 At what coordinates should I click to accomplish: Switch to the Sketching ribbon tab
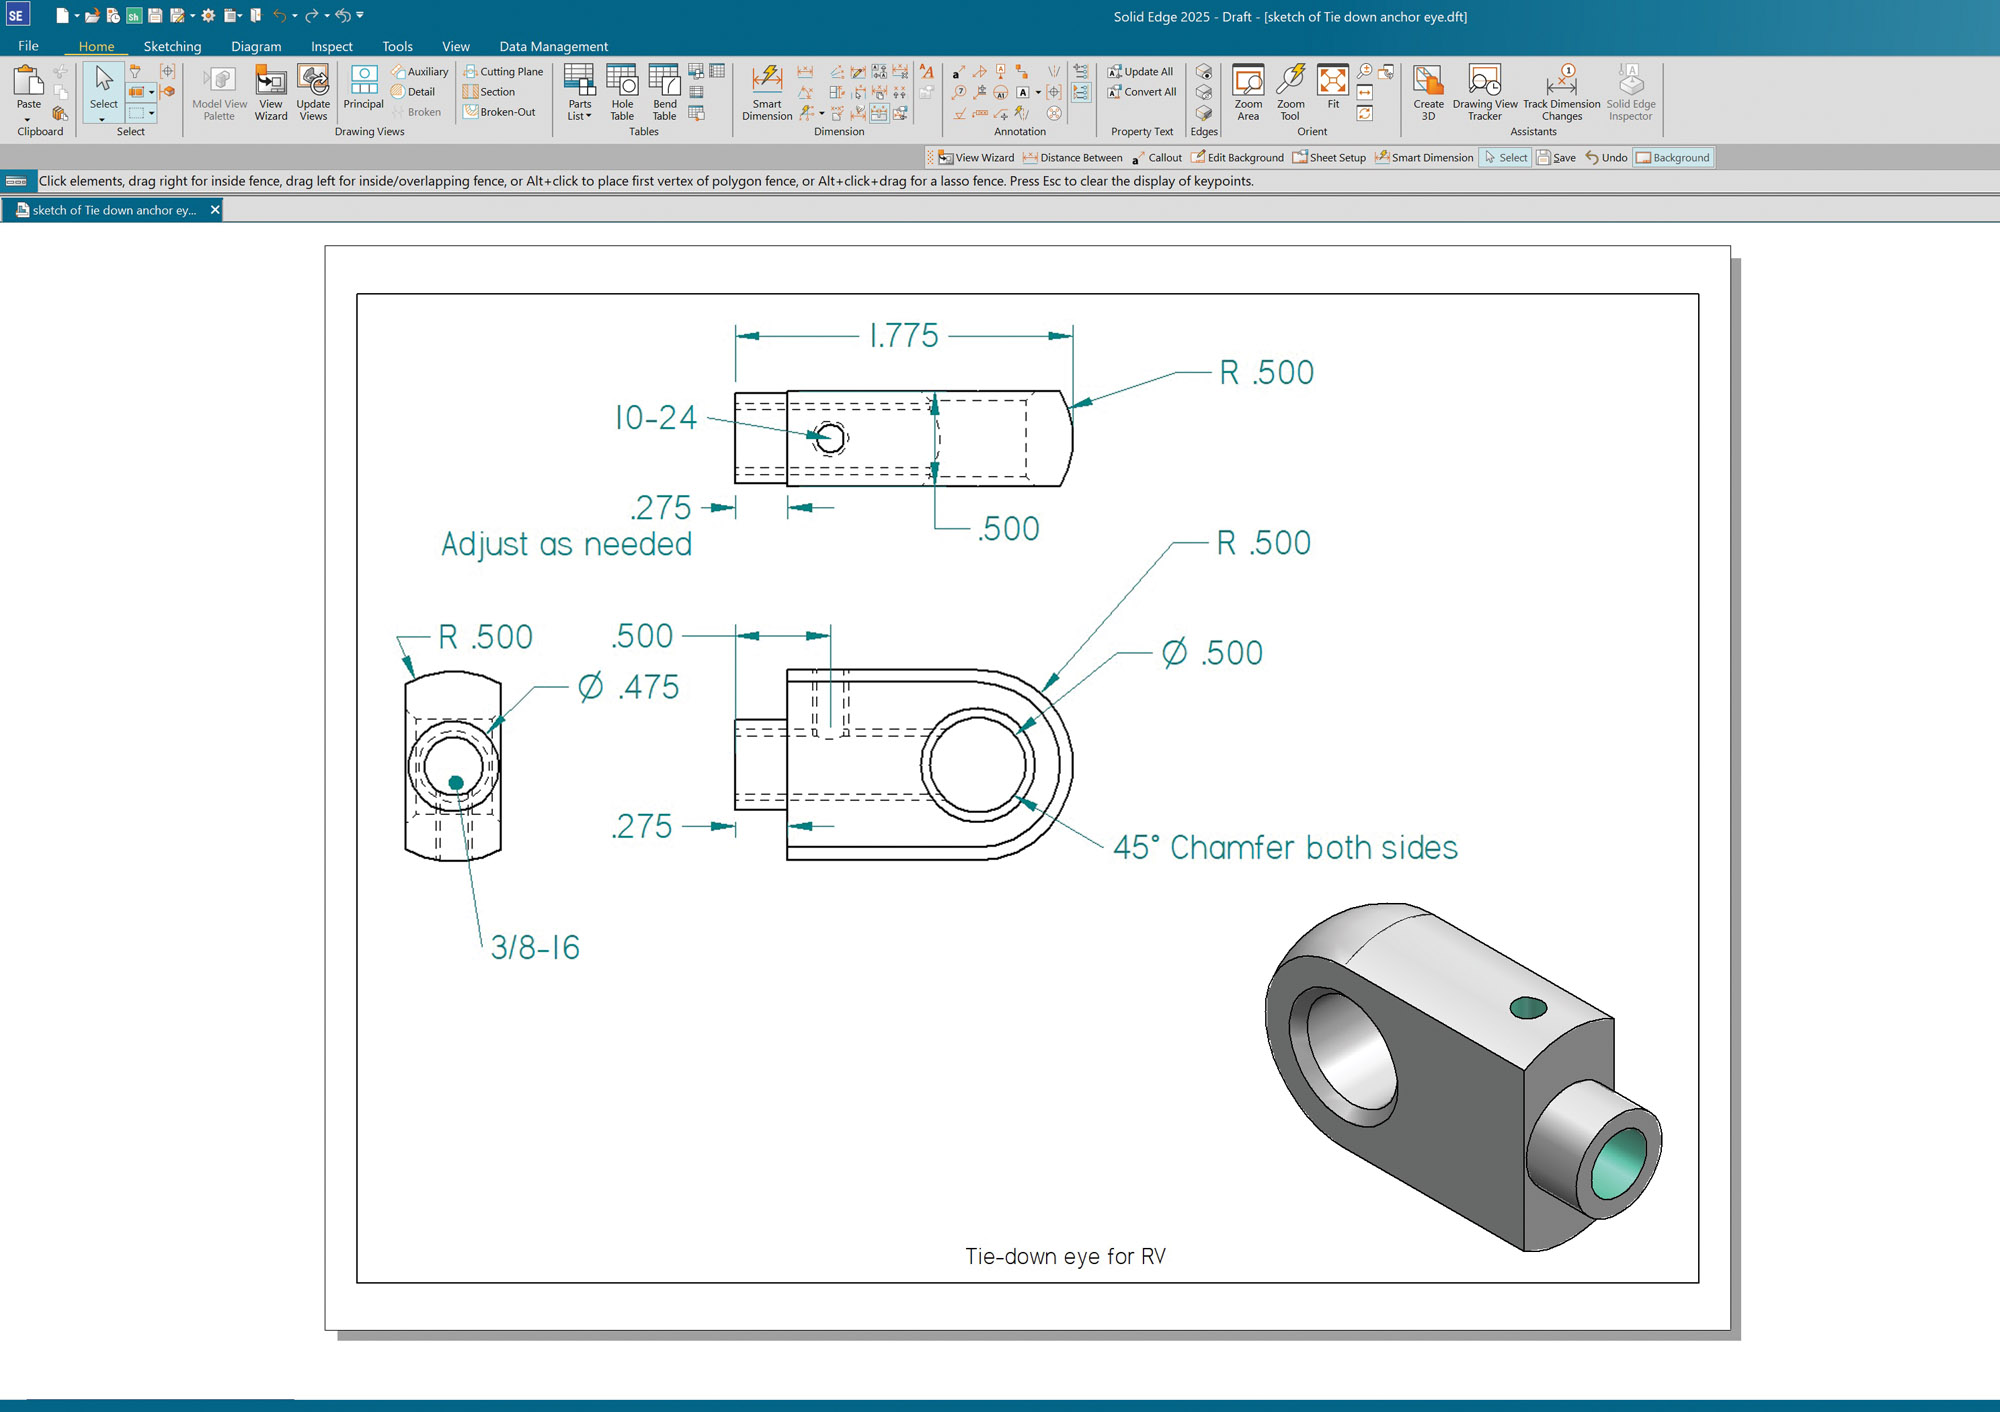tap(172, 46)
